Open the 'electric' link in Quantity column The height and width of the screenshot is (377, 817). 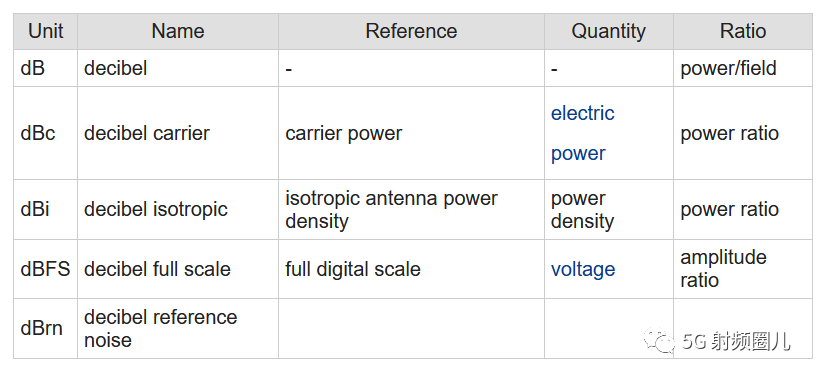[x=583, y=113]
